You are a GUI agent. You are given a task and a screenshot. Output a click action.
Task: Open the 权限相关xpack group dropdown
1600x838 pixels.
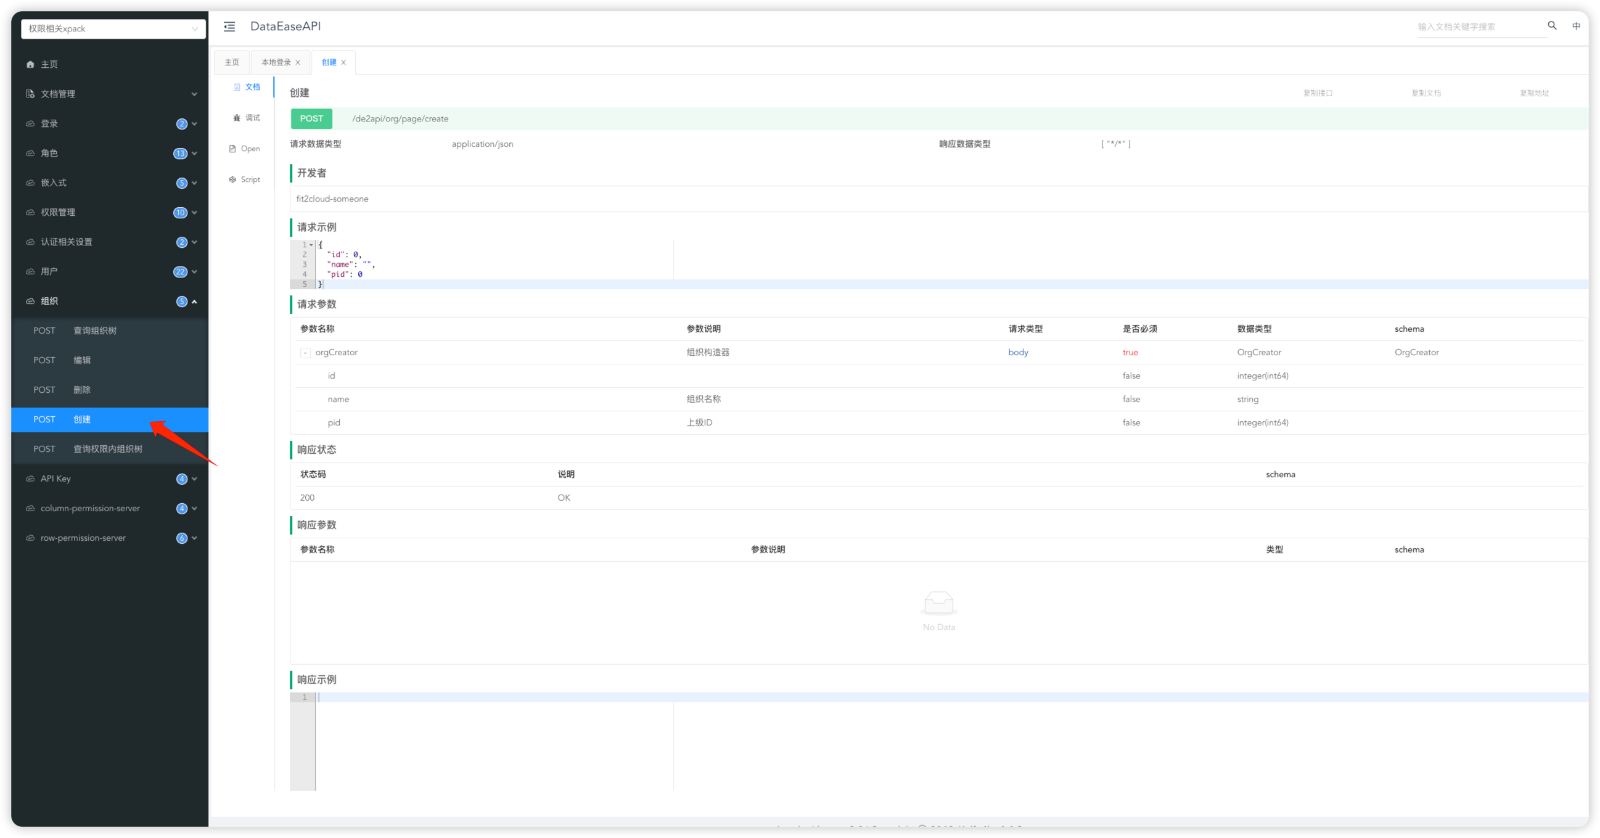113,29
